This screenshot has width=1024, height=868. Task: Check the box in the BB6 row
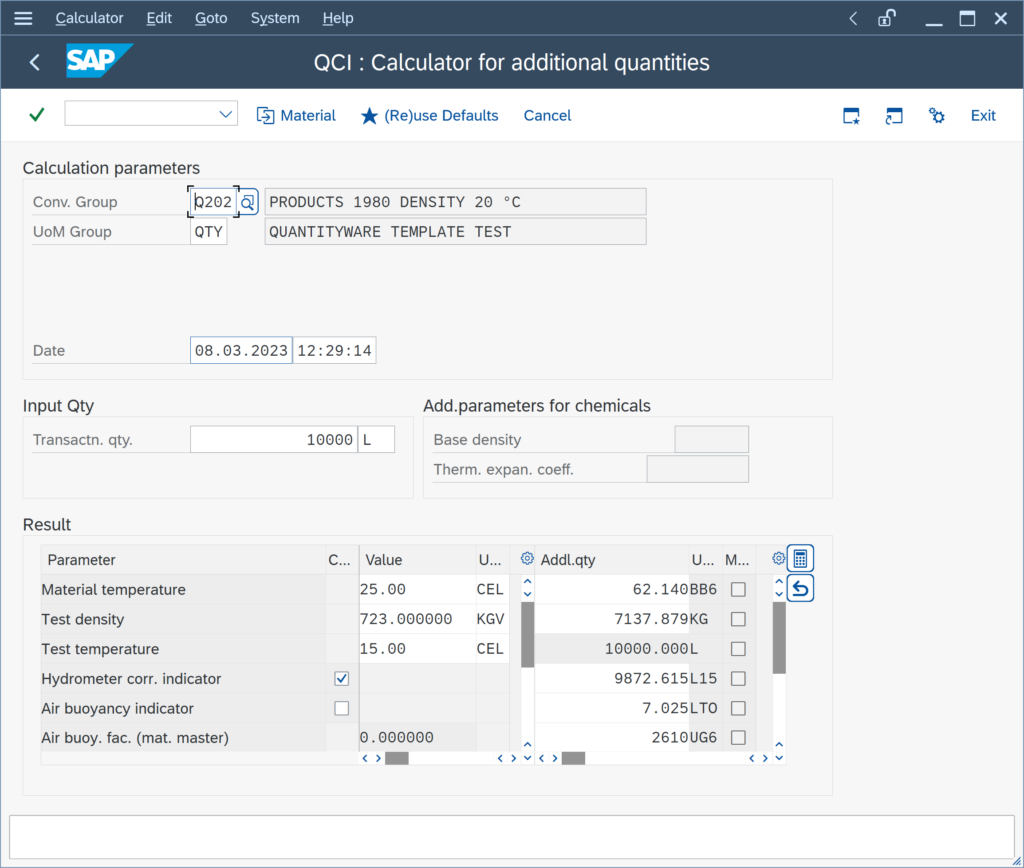coord(738,589)
